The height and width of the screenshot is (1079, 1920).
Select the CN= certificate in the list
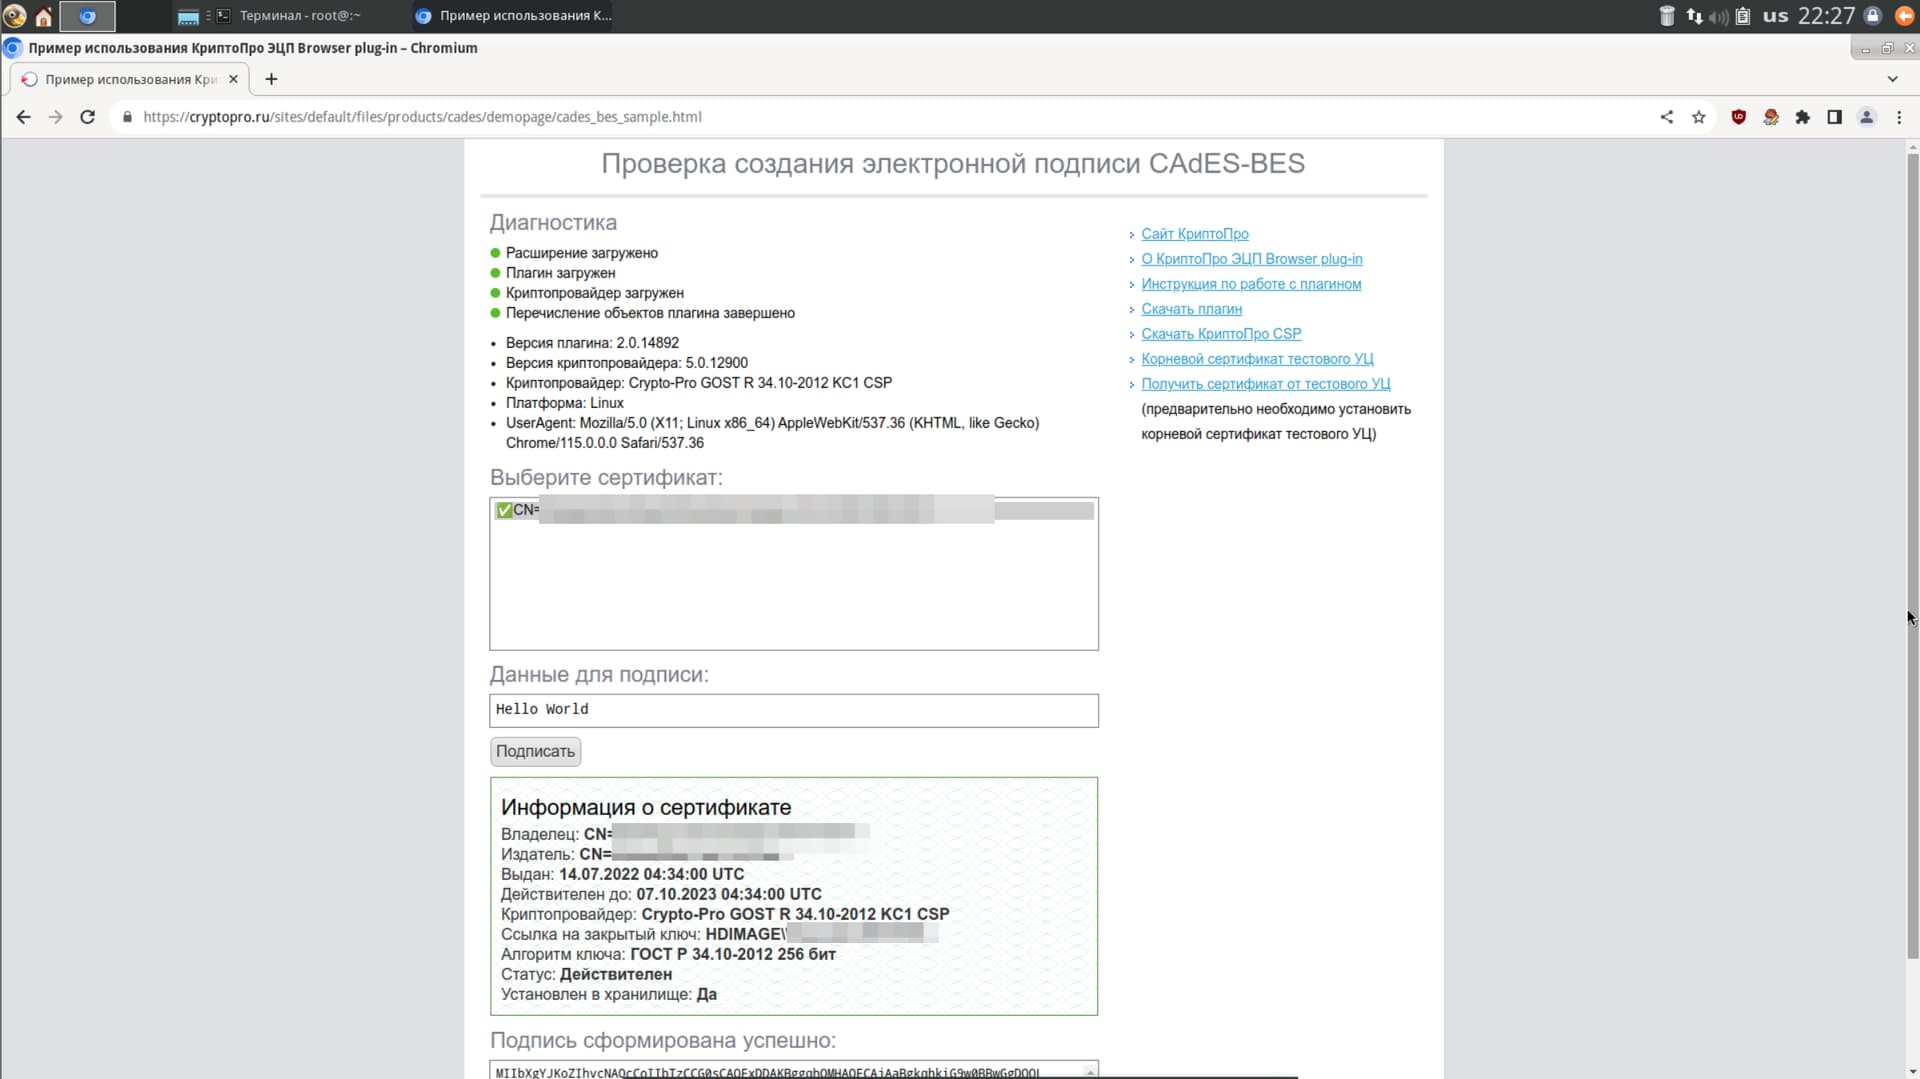(794, 511)
